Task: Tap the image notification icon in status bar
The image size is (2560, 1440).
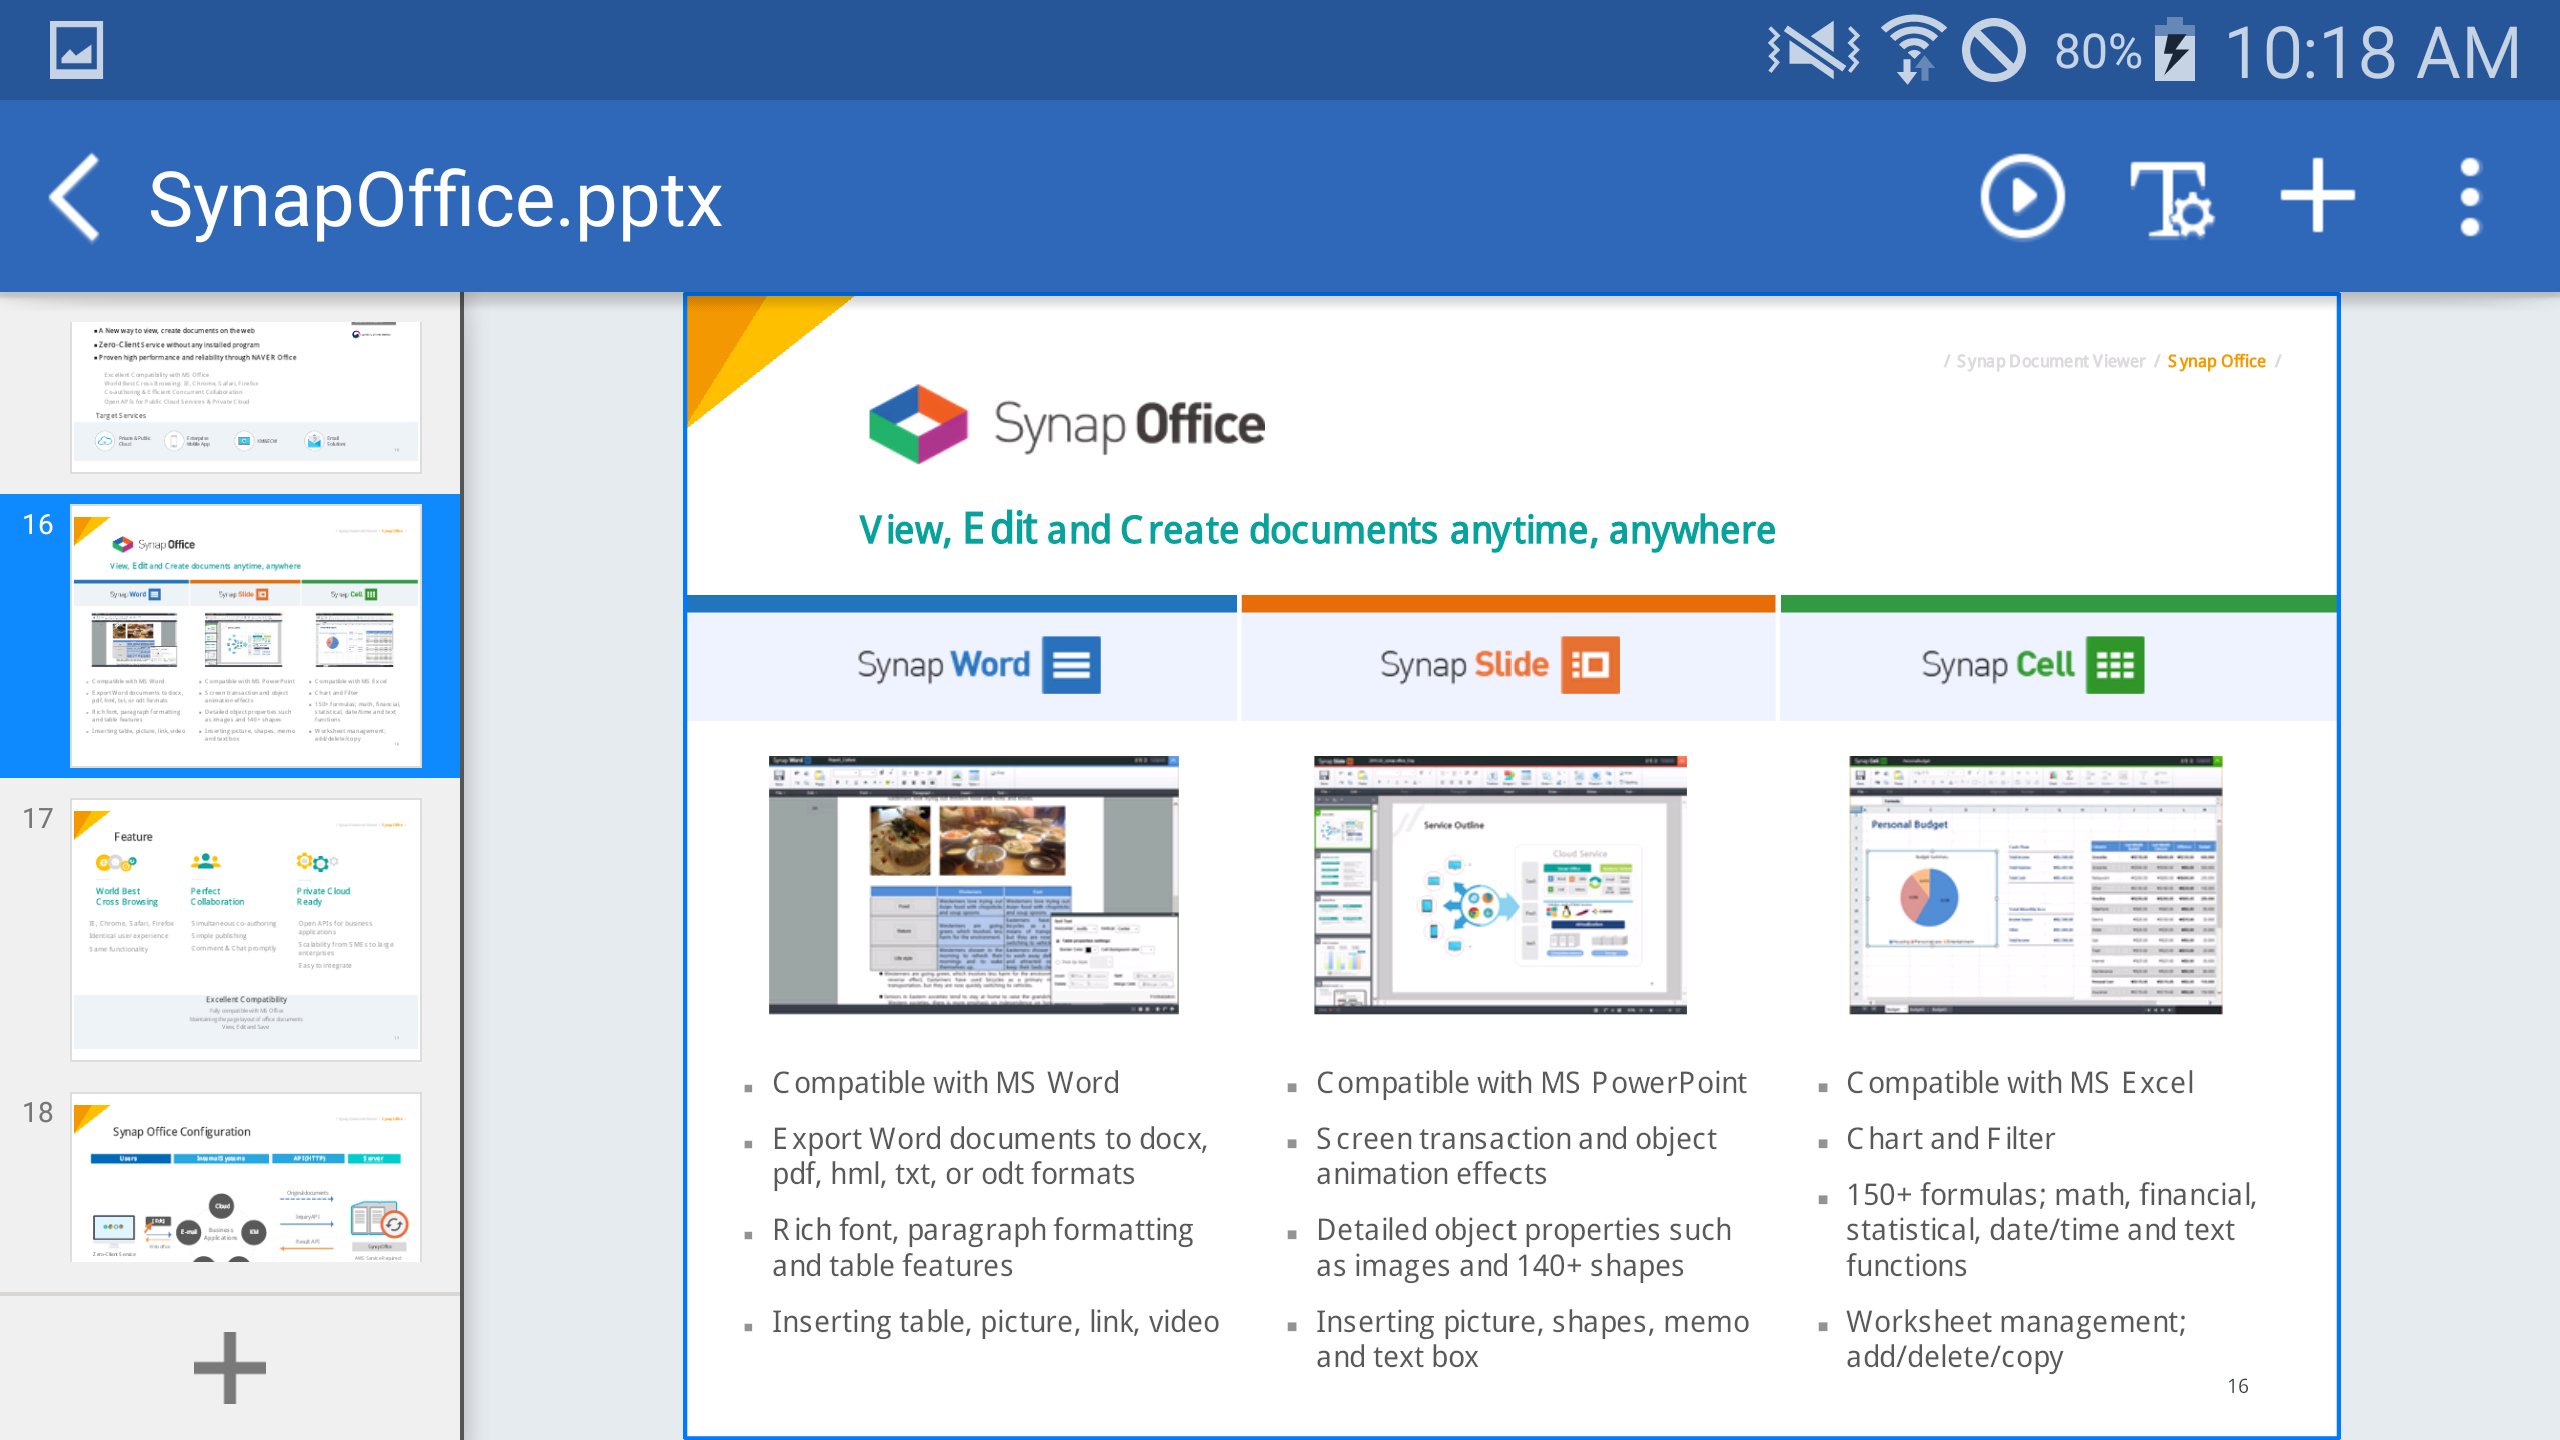Action: coord(76,50)
